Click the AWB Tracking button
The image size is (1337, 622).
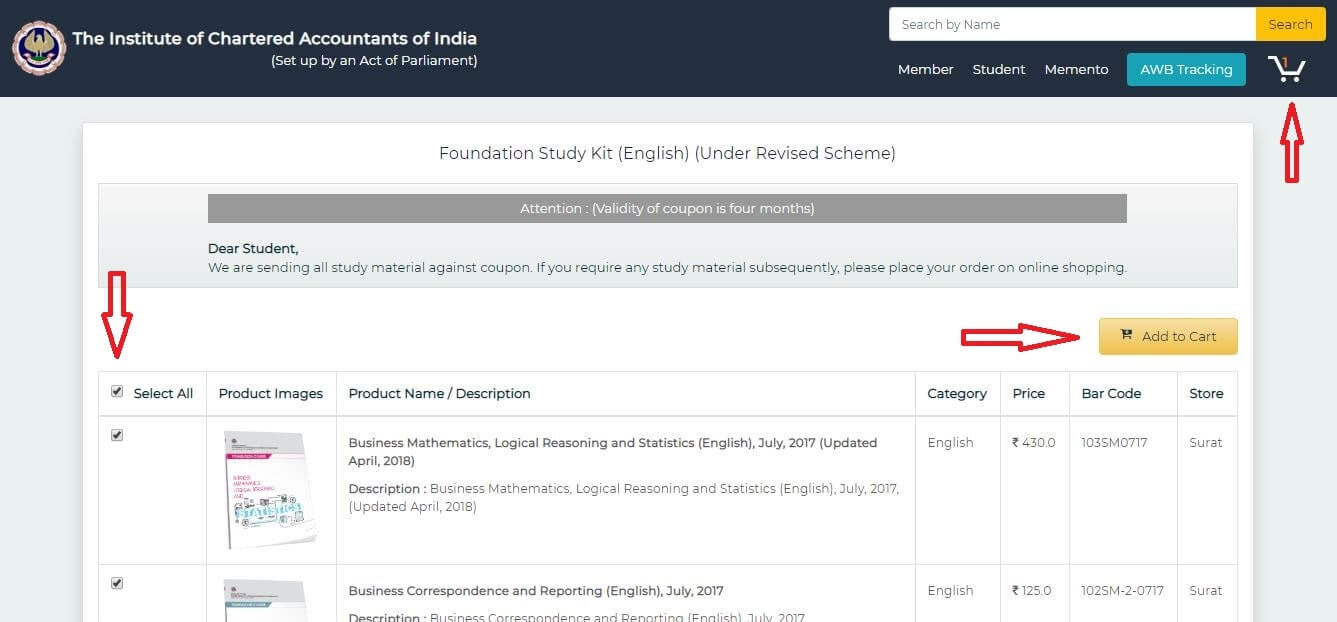coord(1186,69)
